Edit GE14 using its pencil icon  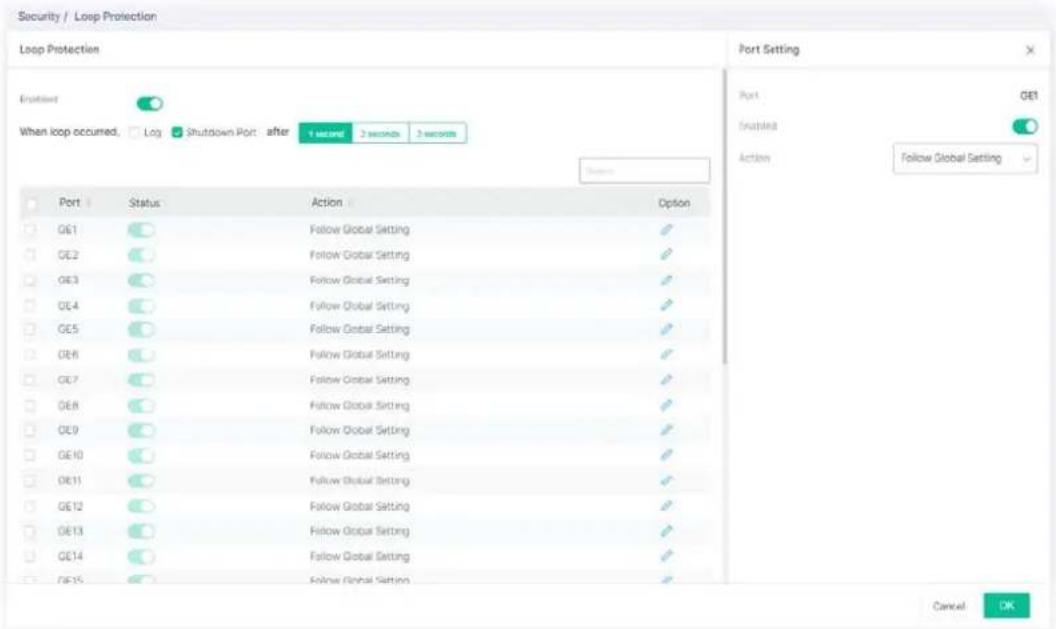pyautogui.click(x=666, y=556)
